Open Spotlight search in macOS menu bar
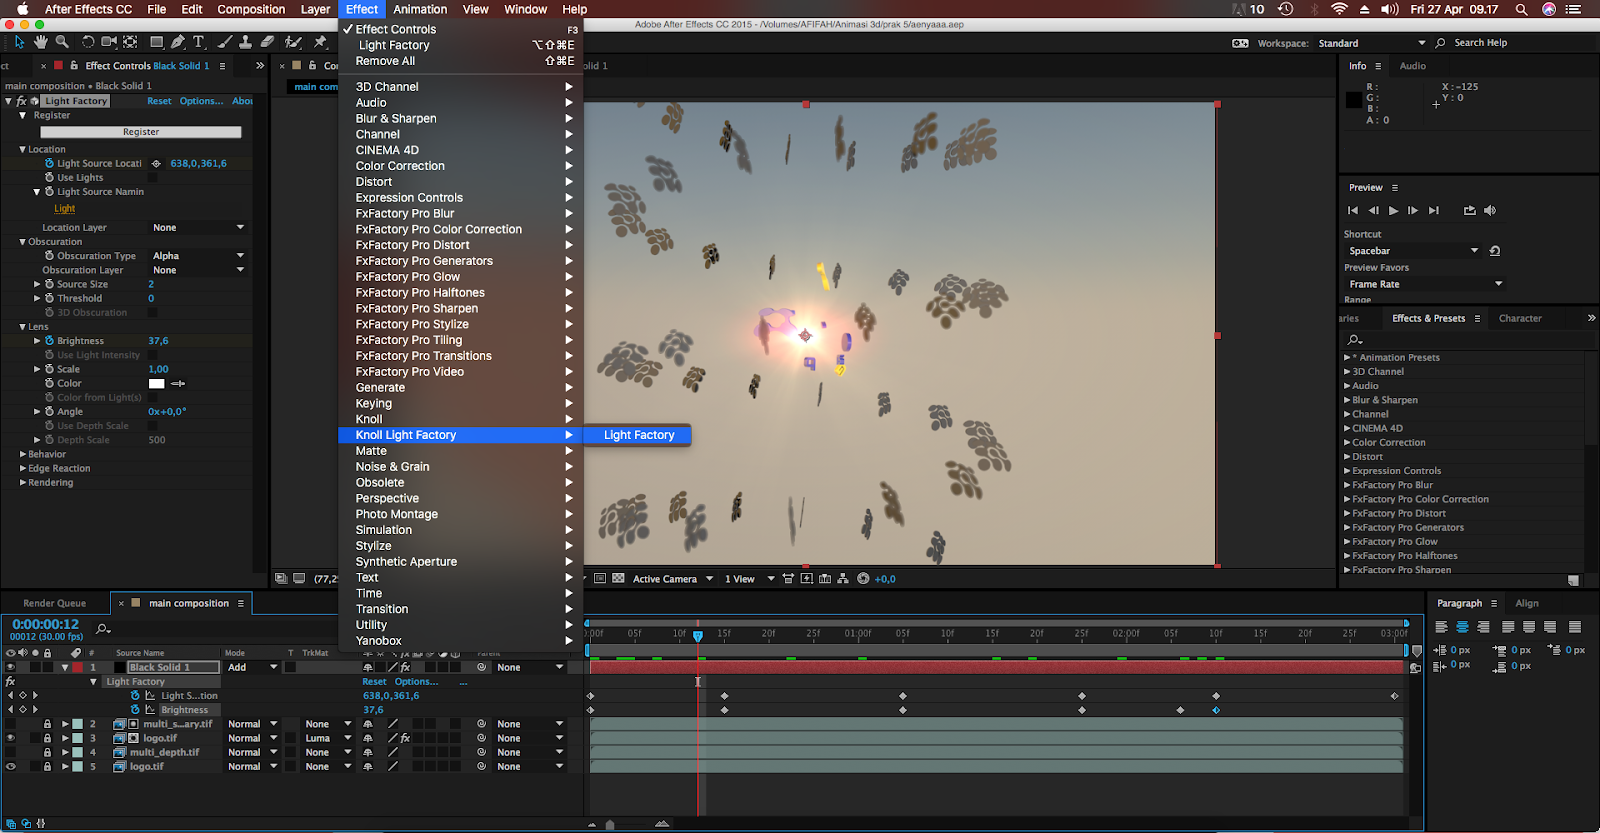Viewport: 1600px width, 833px height. tap(1521, 9)
